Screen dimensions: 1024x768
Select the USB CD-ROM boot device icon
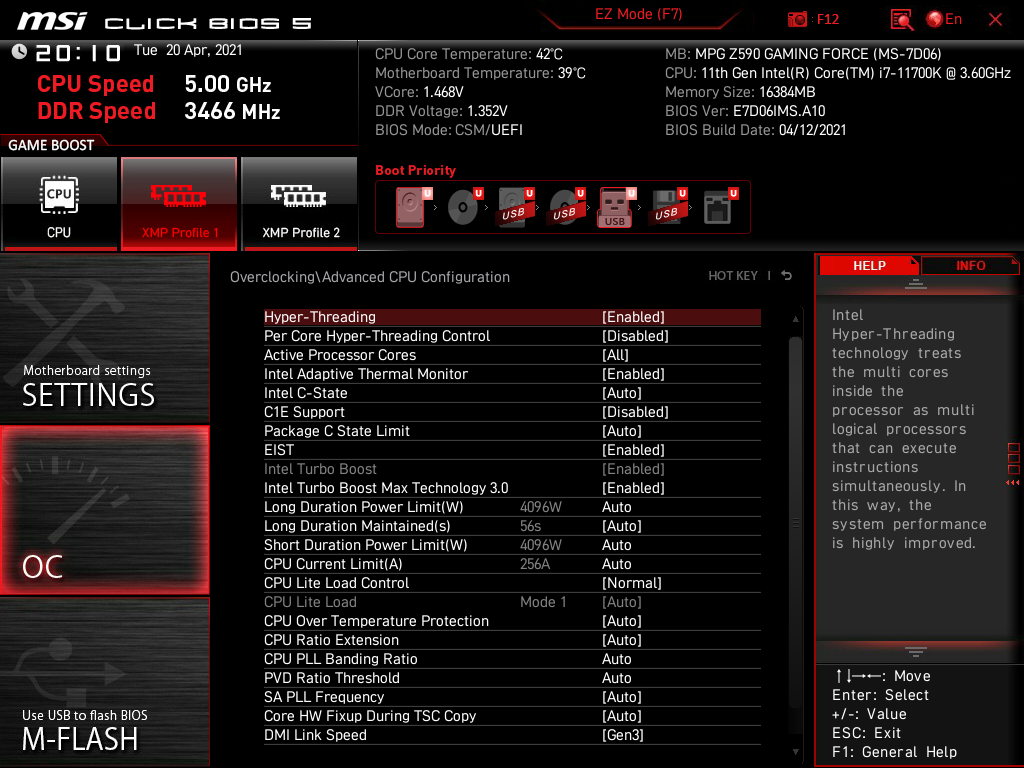click(x=567, y=207)
